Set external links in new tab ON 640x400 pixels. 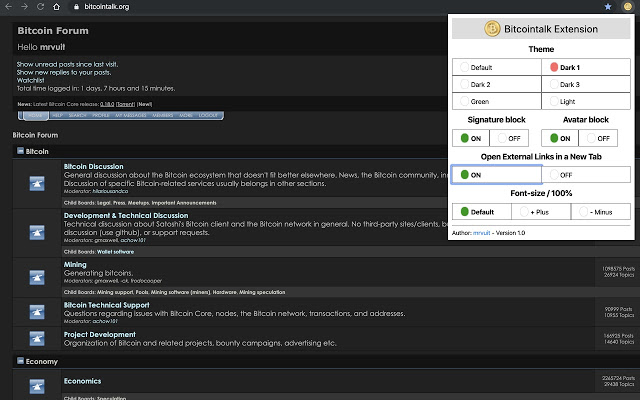pyautogui.click(x=497, y=174)
